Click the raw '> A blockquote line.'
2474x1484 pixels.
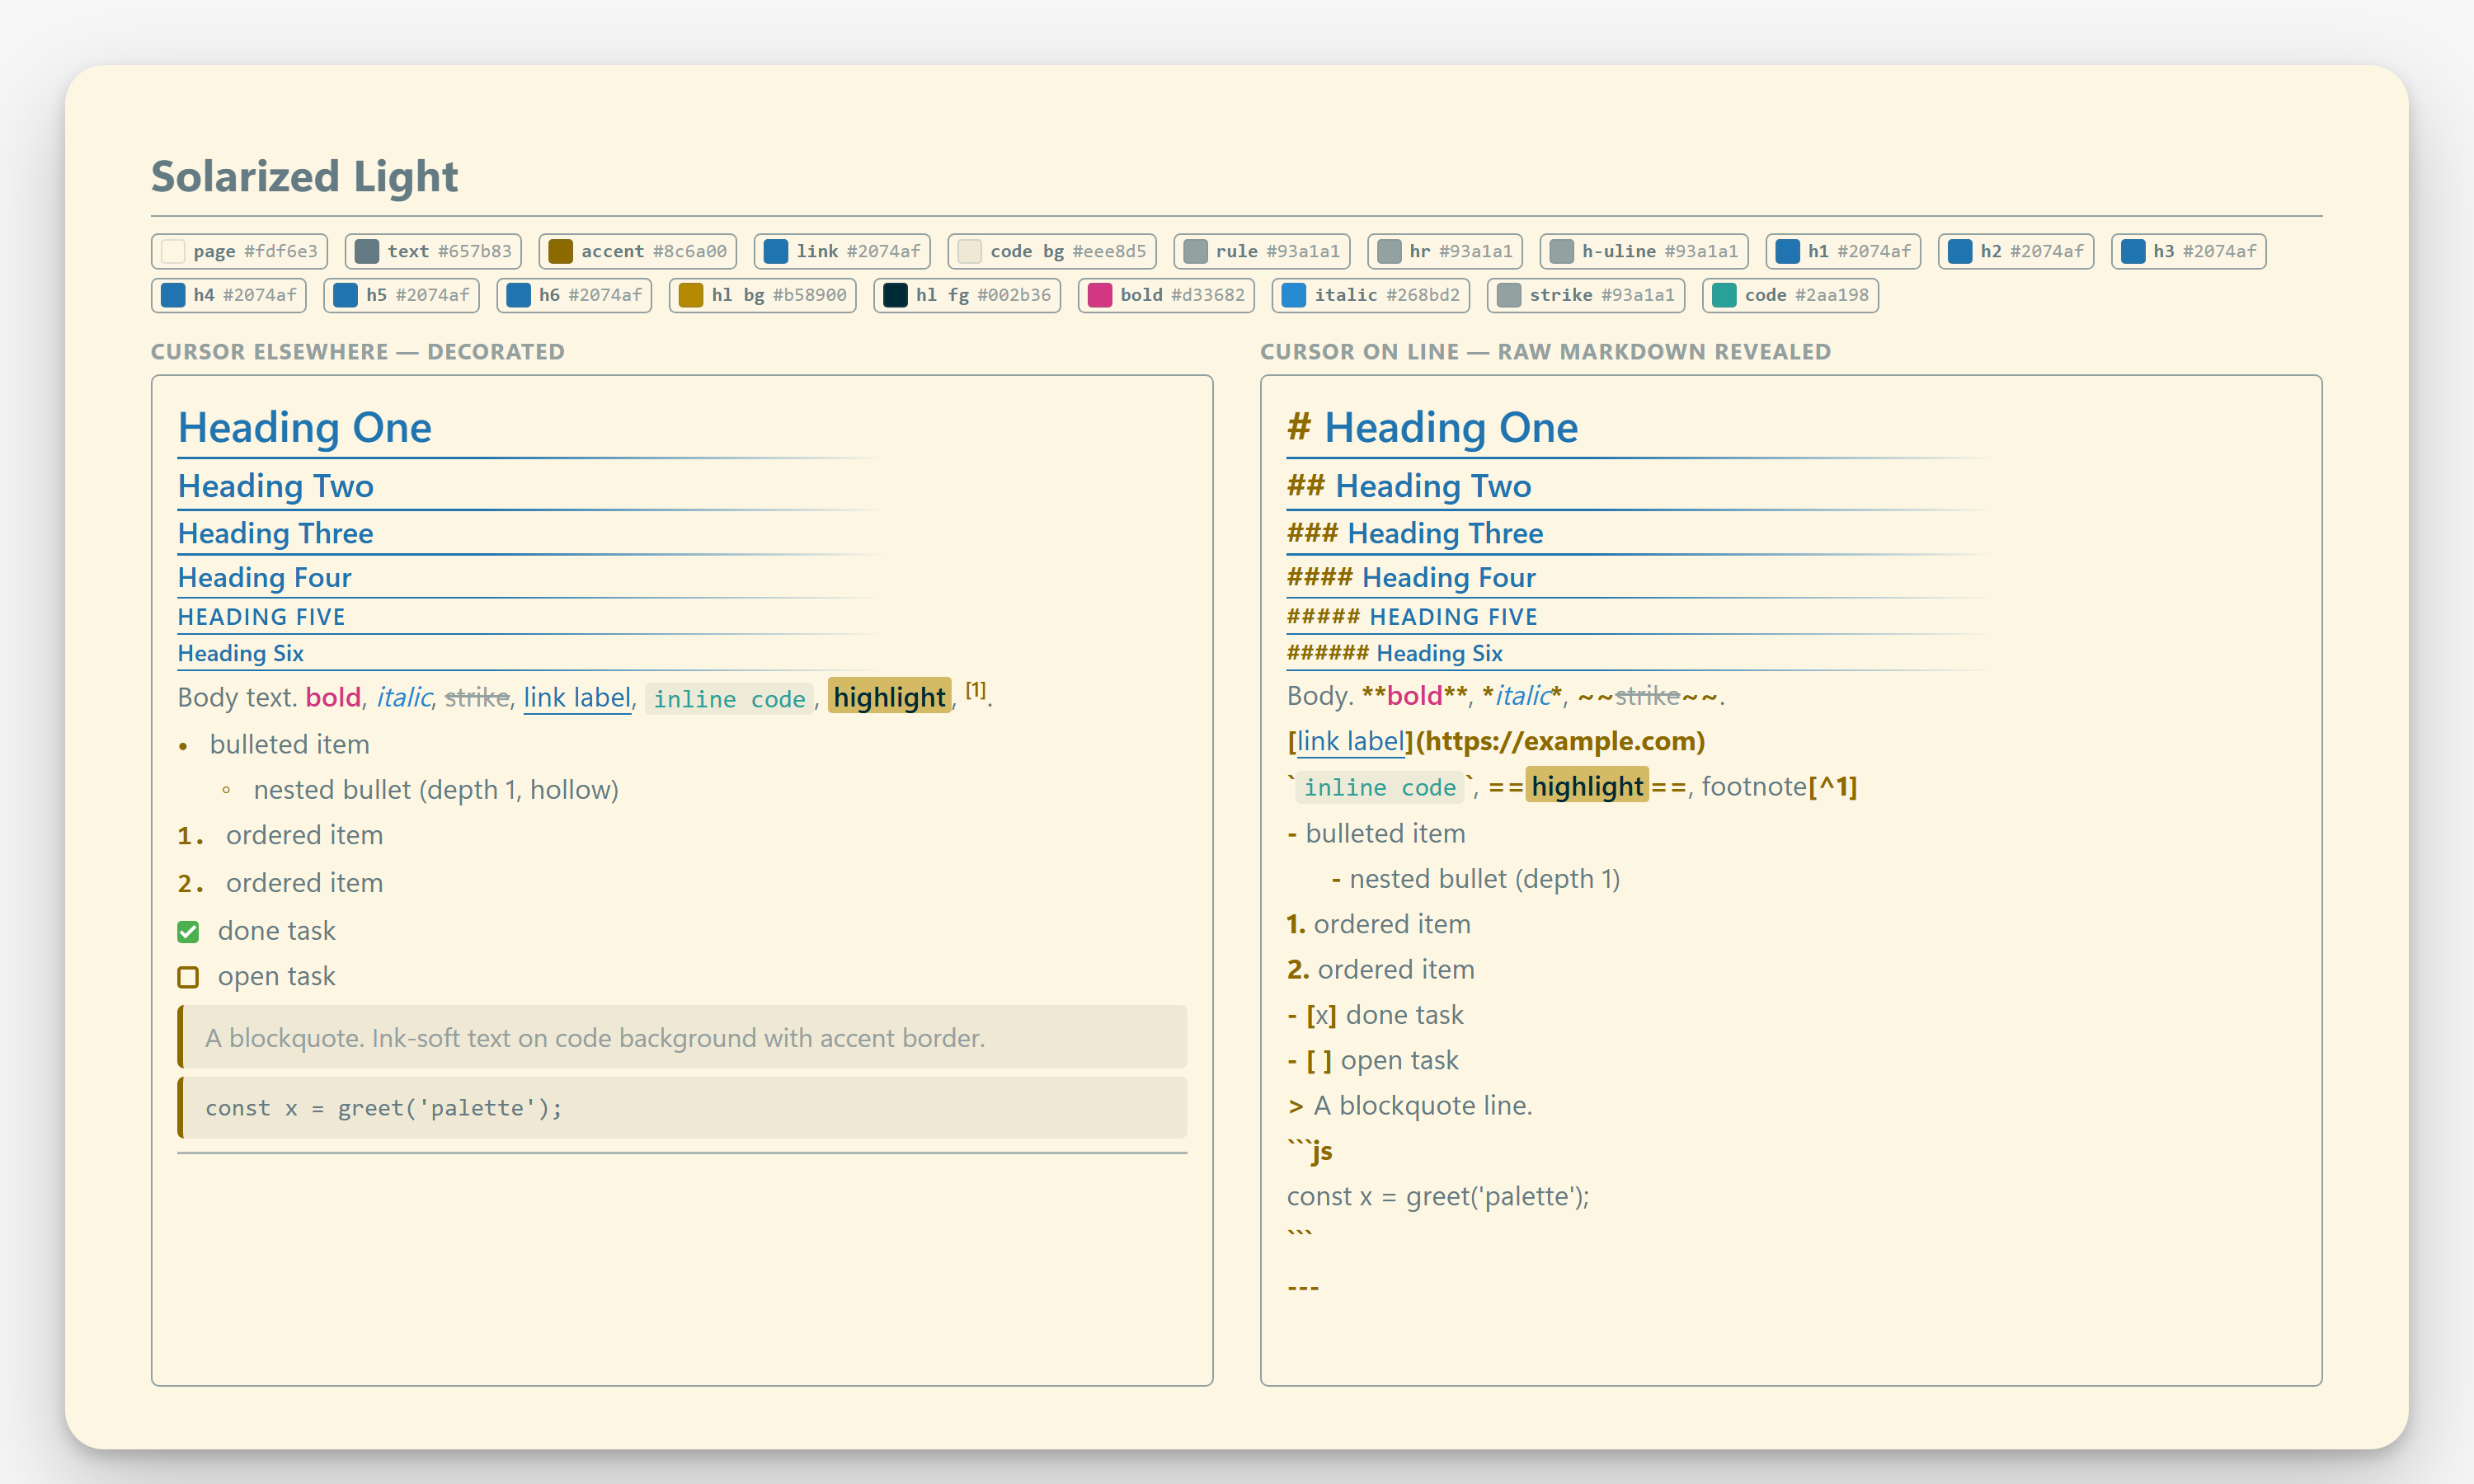coord(1410,1106)
